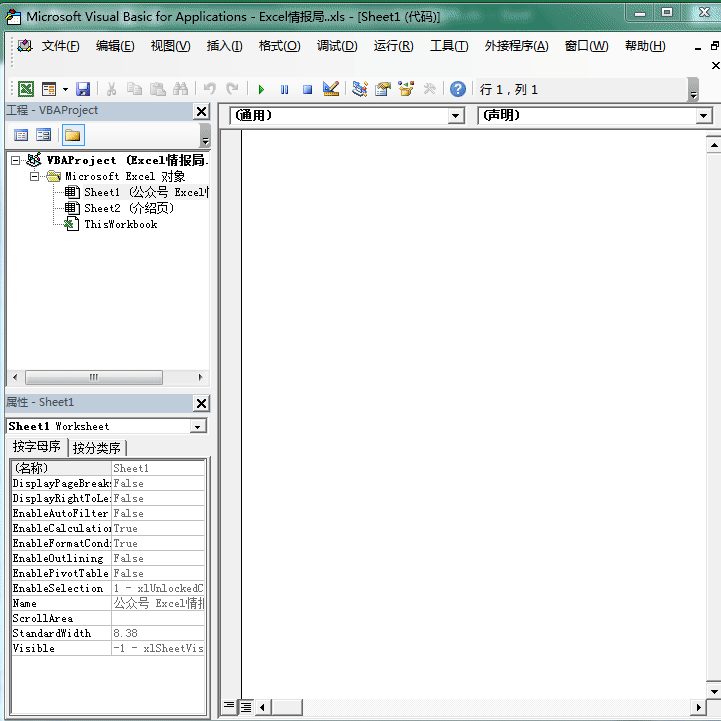Image resolution: width=721 pixels, height=721 pixels.
Task: Open the 窗口(W) menu
Action: [x=586, y=46]
